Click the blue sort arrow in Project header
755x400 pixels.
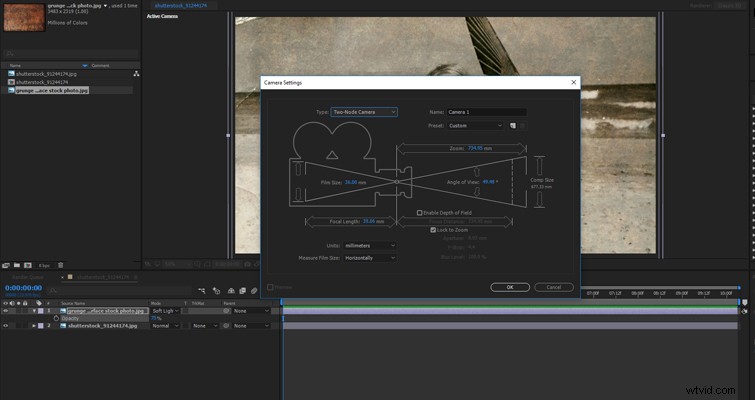click(85, 65)
